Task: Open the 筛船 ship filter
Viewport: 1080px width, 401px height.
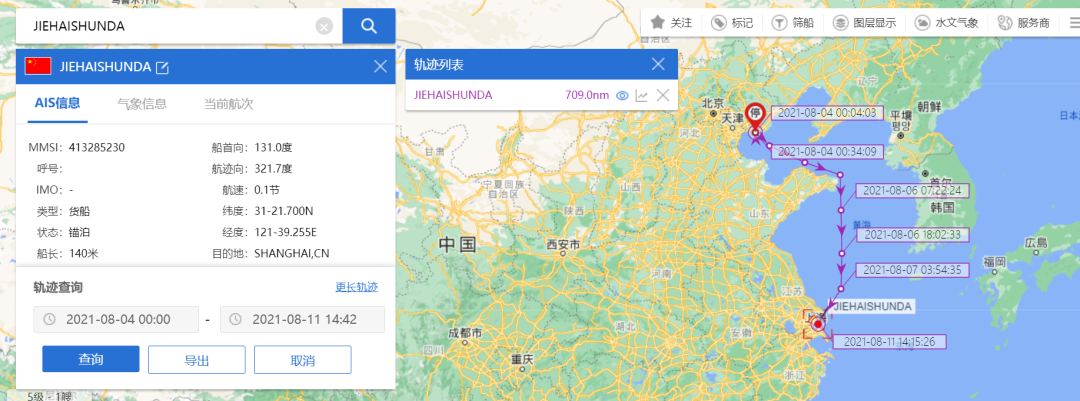Action: point(780,22)
